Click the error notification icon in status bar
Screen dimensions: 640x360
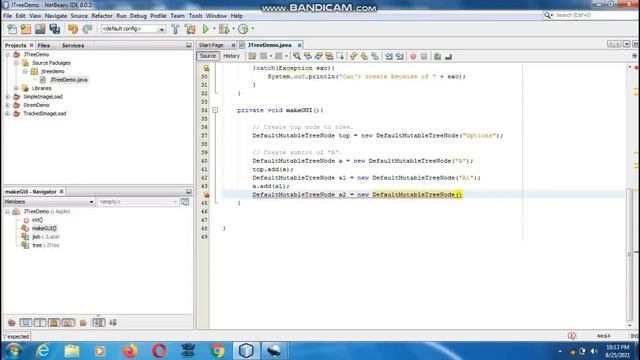[x=571, y=336]
